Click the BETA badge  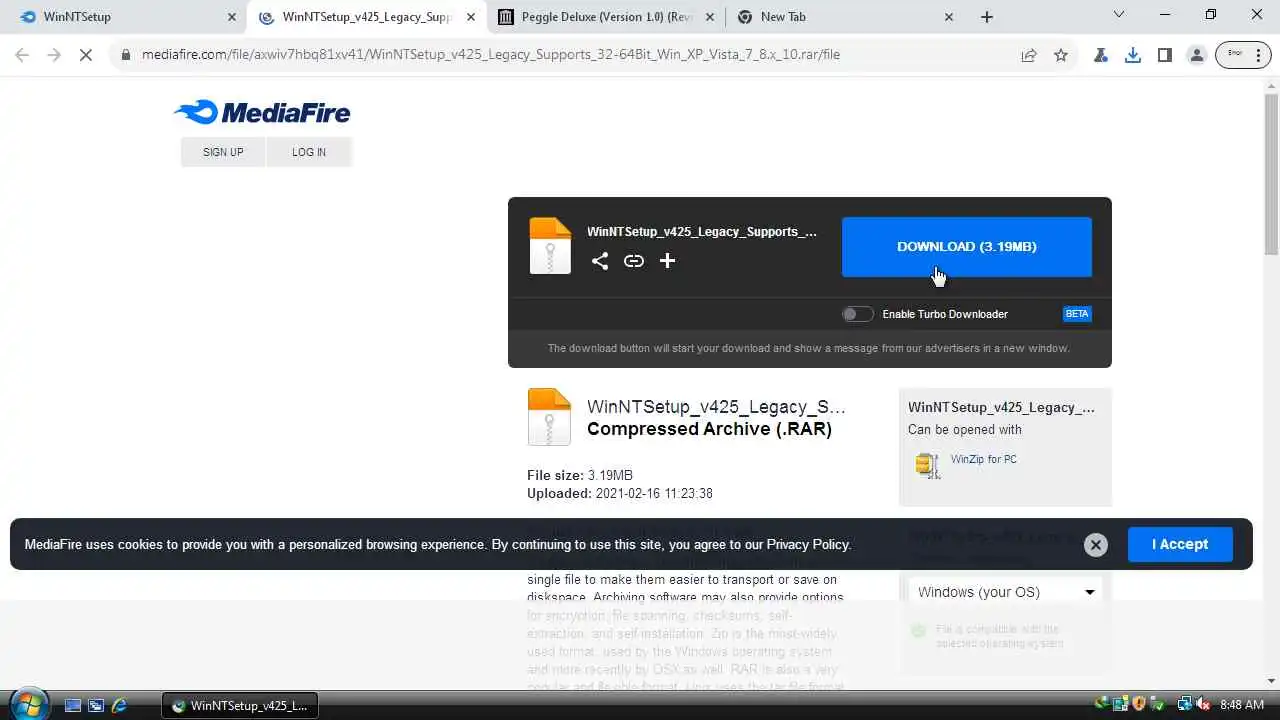(x=1077, y=314)
